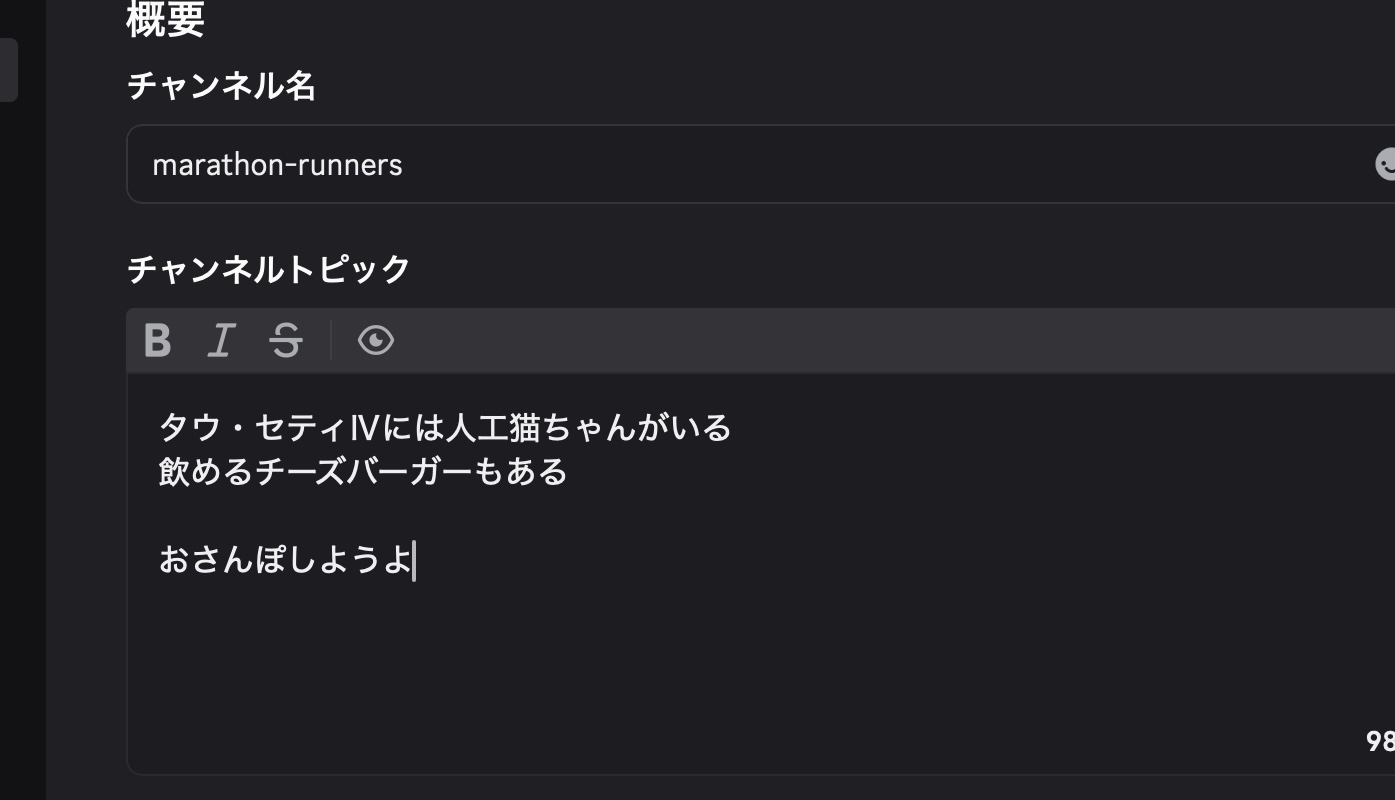Image resolution: width=1395 pixels, height=800 pixels.
Task: Click the divider between strikethrough and preview icons
Action: pos(331,341)
